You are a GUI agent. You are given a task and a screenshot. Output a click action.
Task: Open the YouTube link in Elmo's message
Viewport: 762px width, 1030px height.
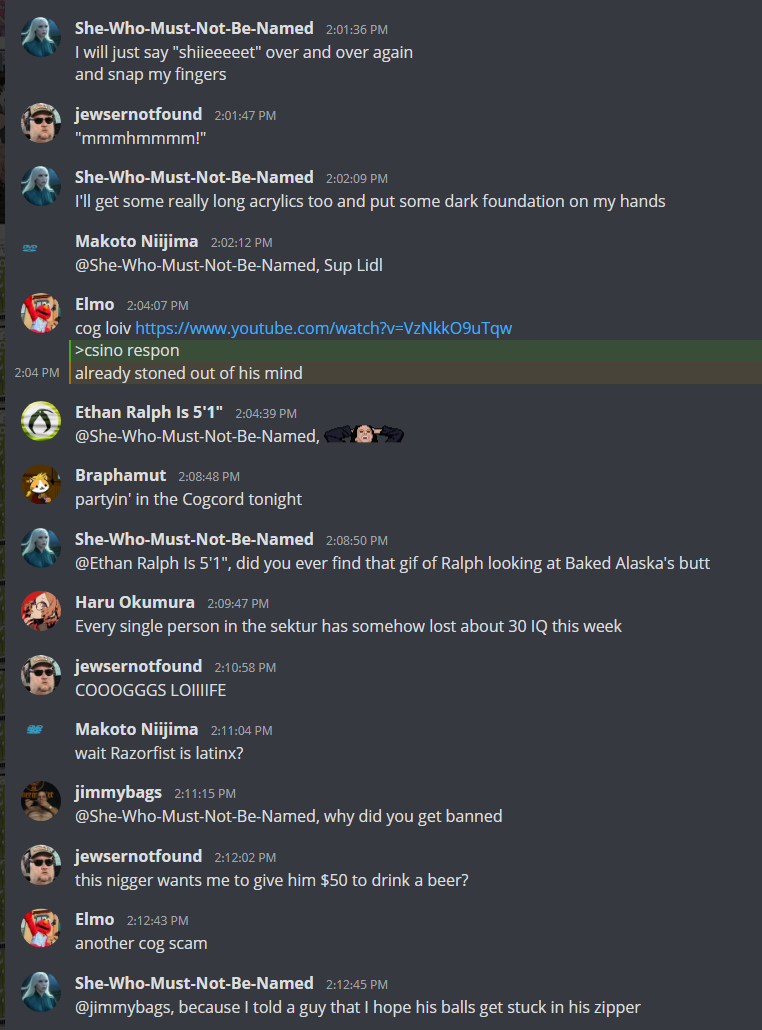(x=323, y=328)
